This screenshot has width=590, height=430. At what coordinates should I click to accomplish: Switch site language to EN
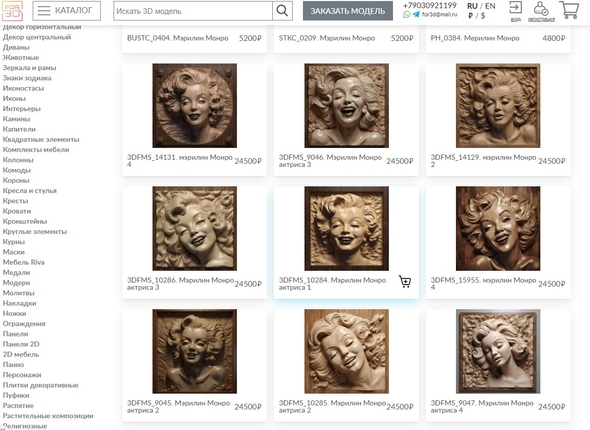[490, 6]
